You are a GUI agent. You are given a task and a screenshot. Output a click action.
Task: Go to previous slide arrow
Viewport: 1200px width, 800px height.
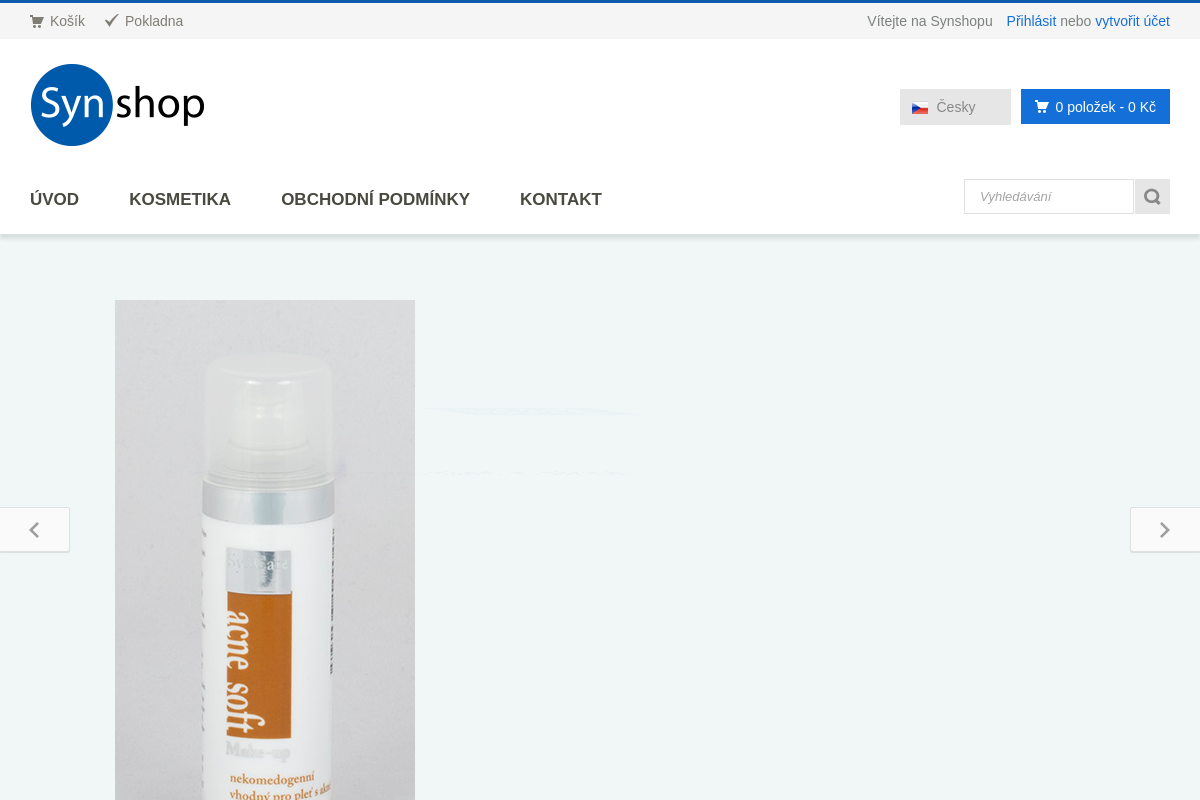pyautogui.click(x=35, y=530)
